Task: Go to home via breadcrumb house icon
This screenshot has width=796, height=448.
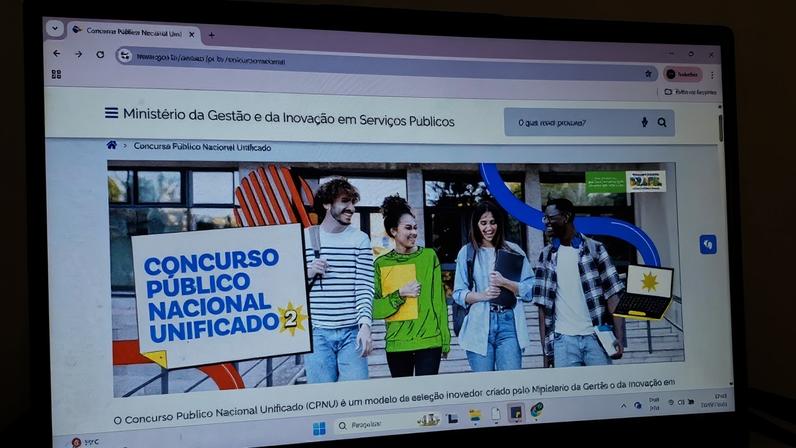Action: click(112, 145)
